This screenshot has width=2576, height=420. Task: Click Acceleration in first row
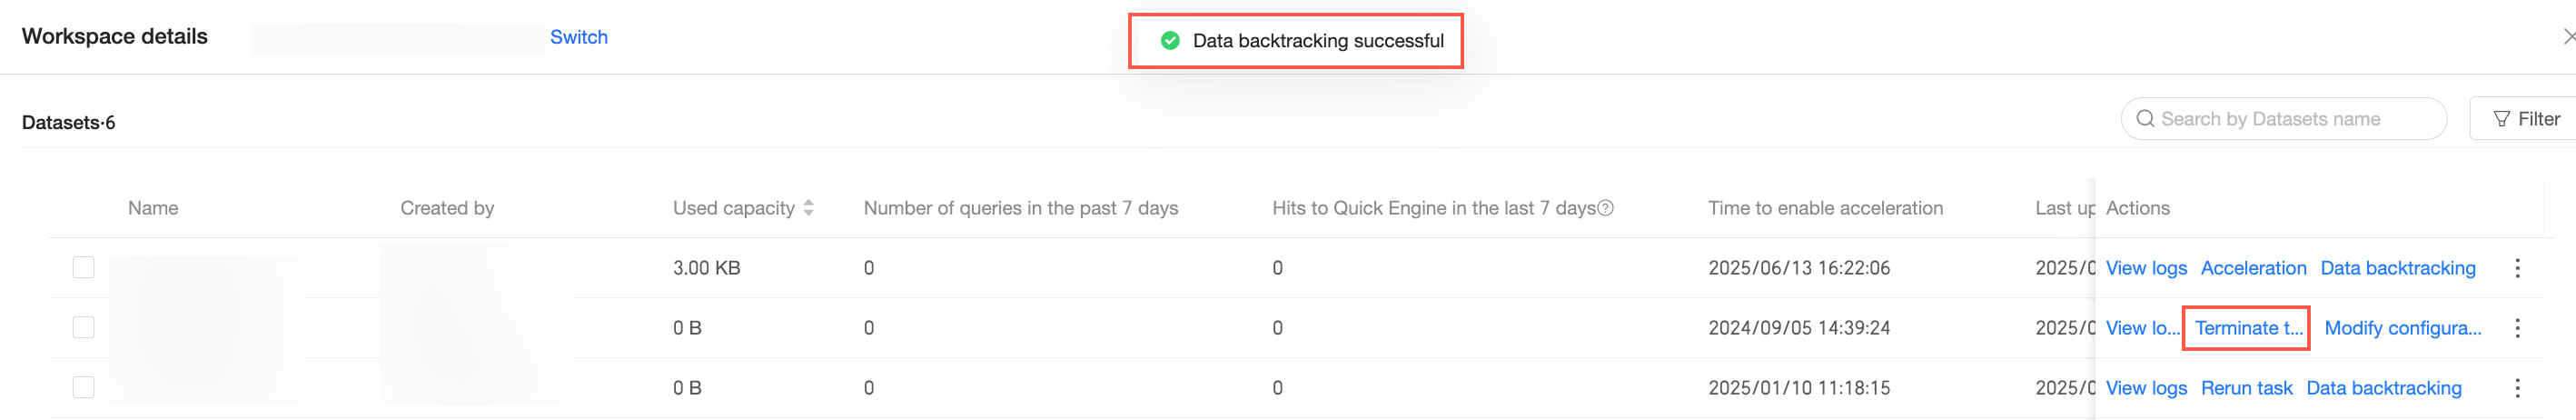pos(2253,268)
